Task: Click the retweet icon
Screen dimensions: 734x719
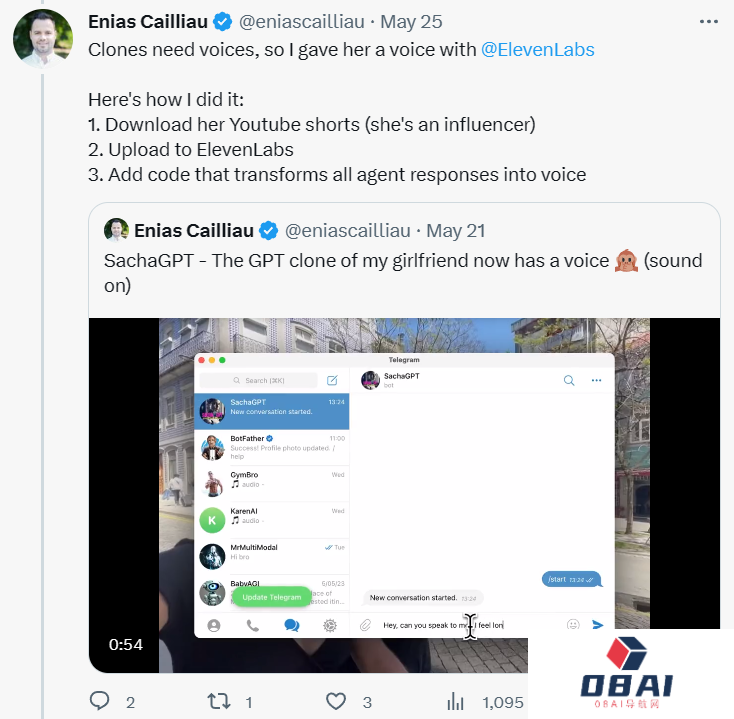Action: pyautogui.click(x=217, y=702)
